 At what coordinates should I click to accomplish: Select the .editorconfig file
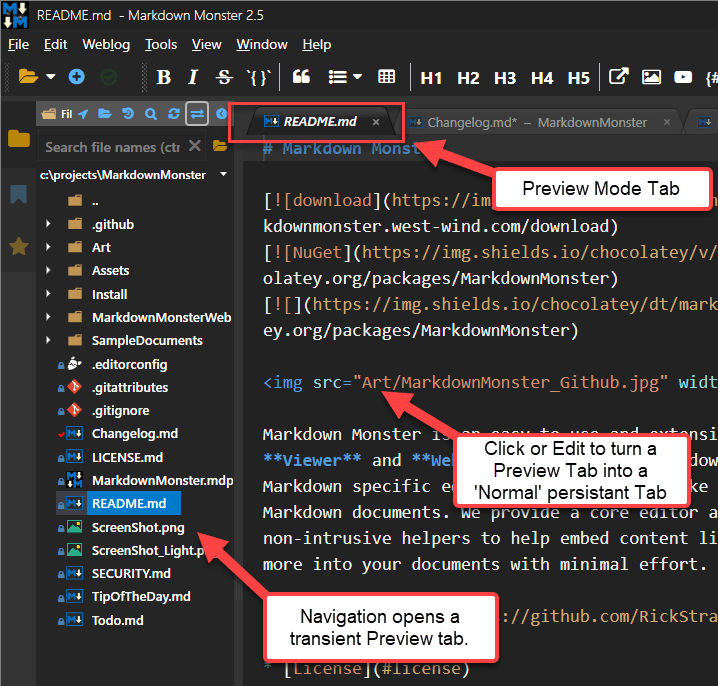click(129, 364)
